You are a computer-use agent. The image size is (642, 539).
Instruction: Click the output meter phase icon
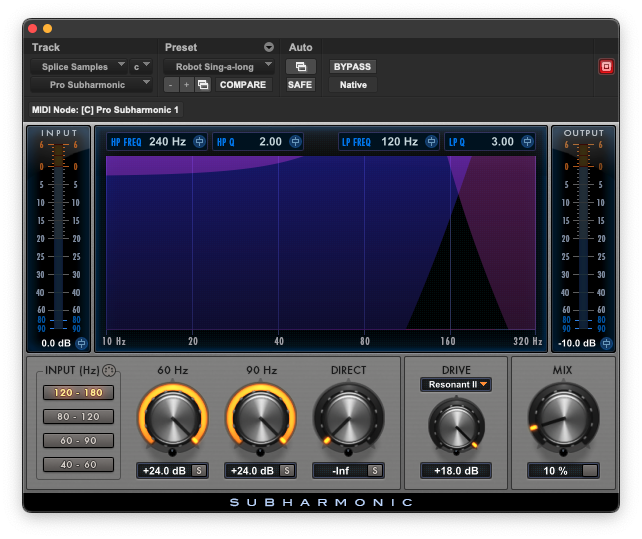(x=606, y=343)
